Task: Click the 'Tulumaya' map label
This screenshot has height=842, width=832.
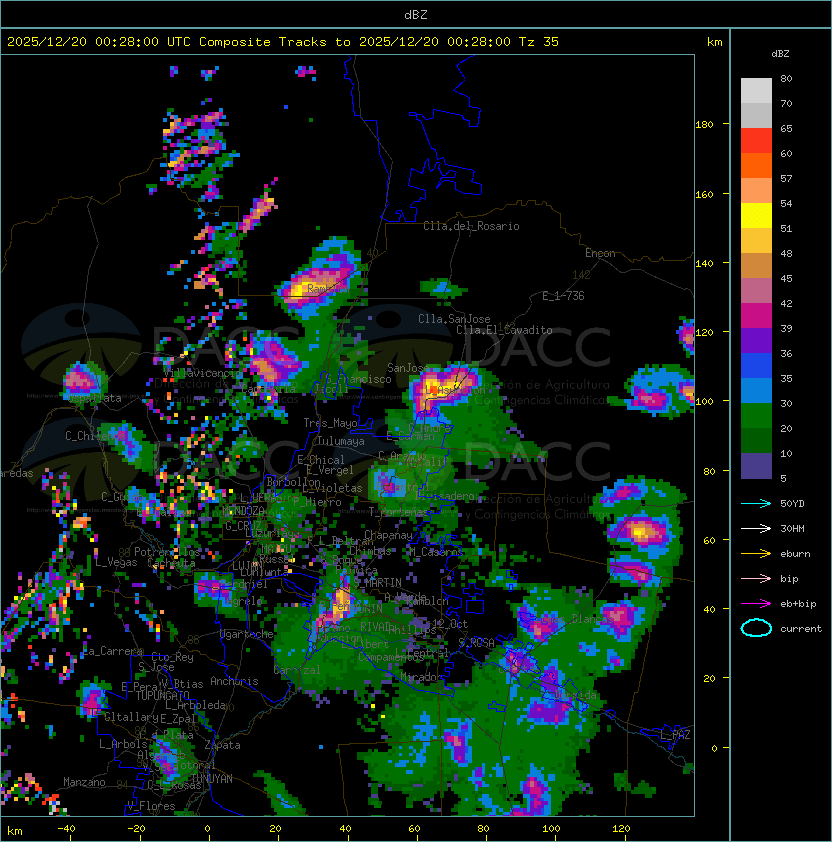Action: coord(341,441)
